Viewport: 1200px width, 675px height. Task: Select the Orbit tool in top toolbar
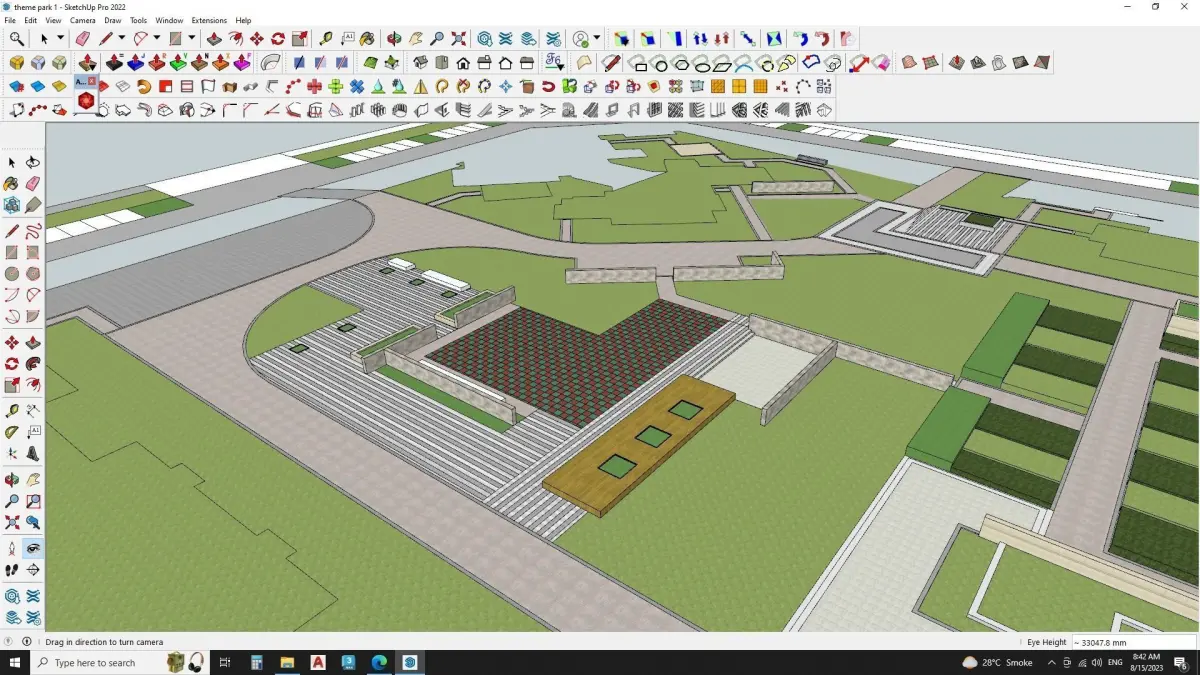point(394,39)
